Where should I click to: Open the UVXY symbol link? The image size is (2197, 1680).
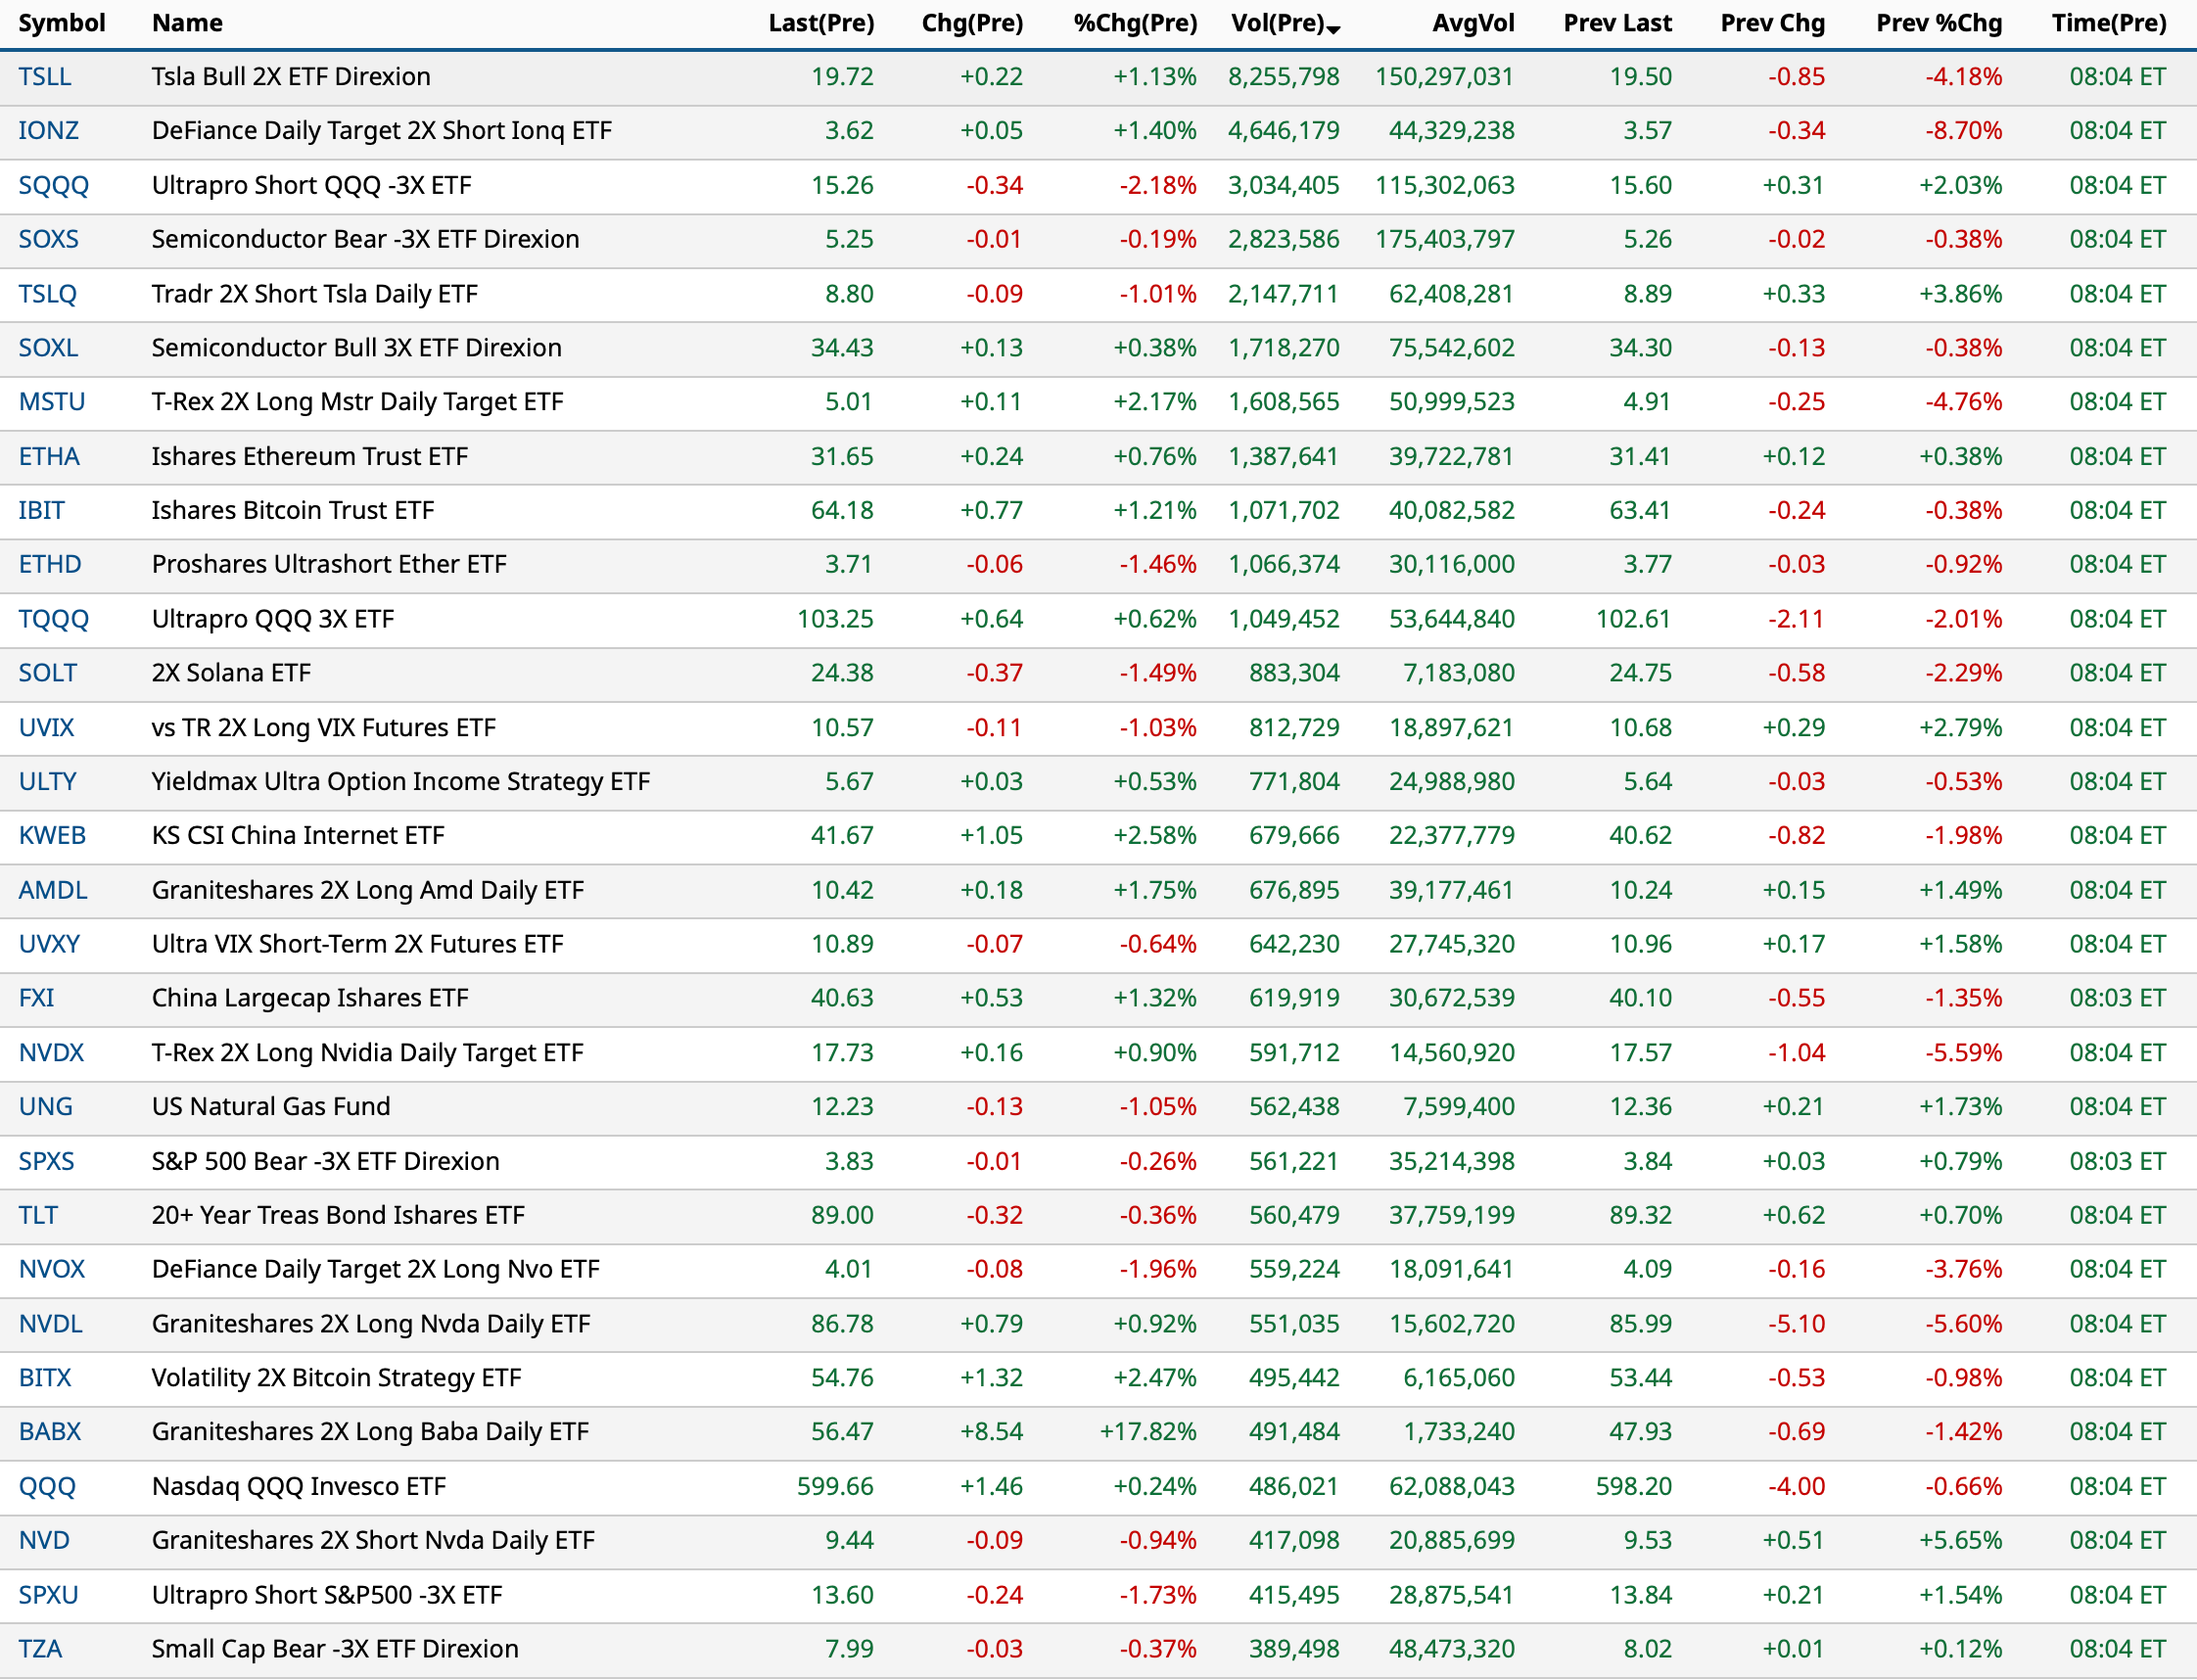pos(49,944)
